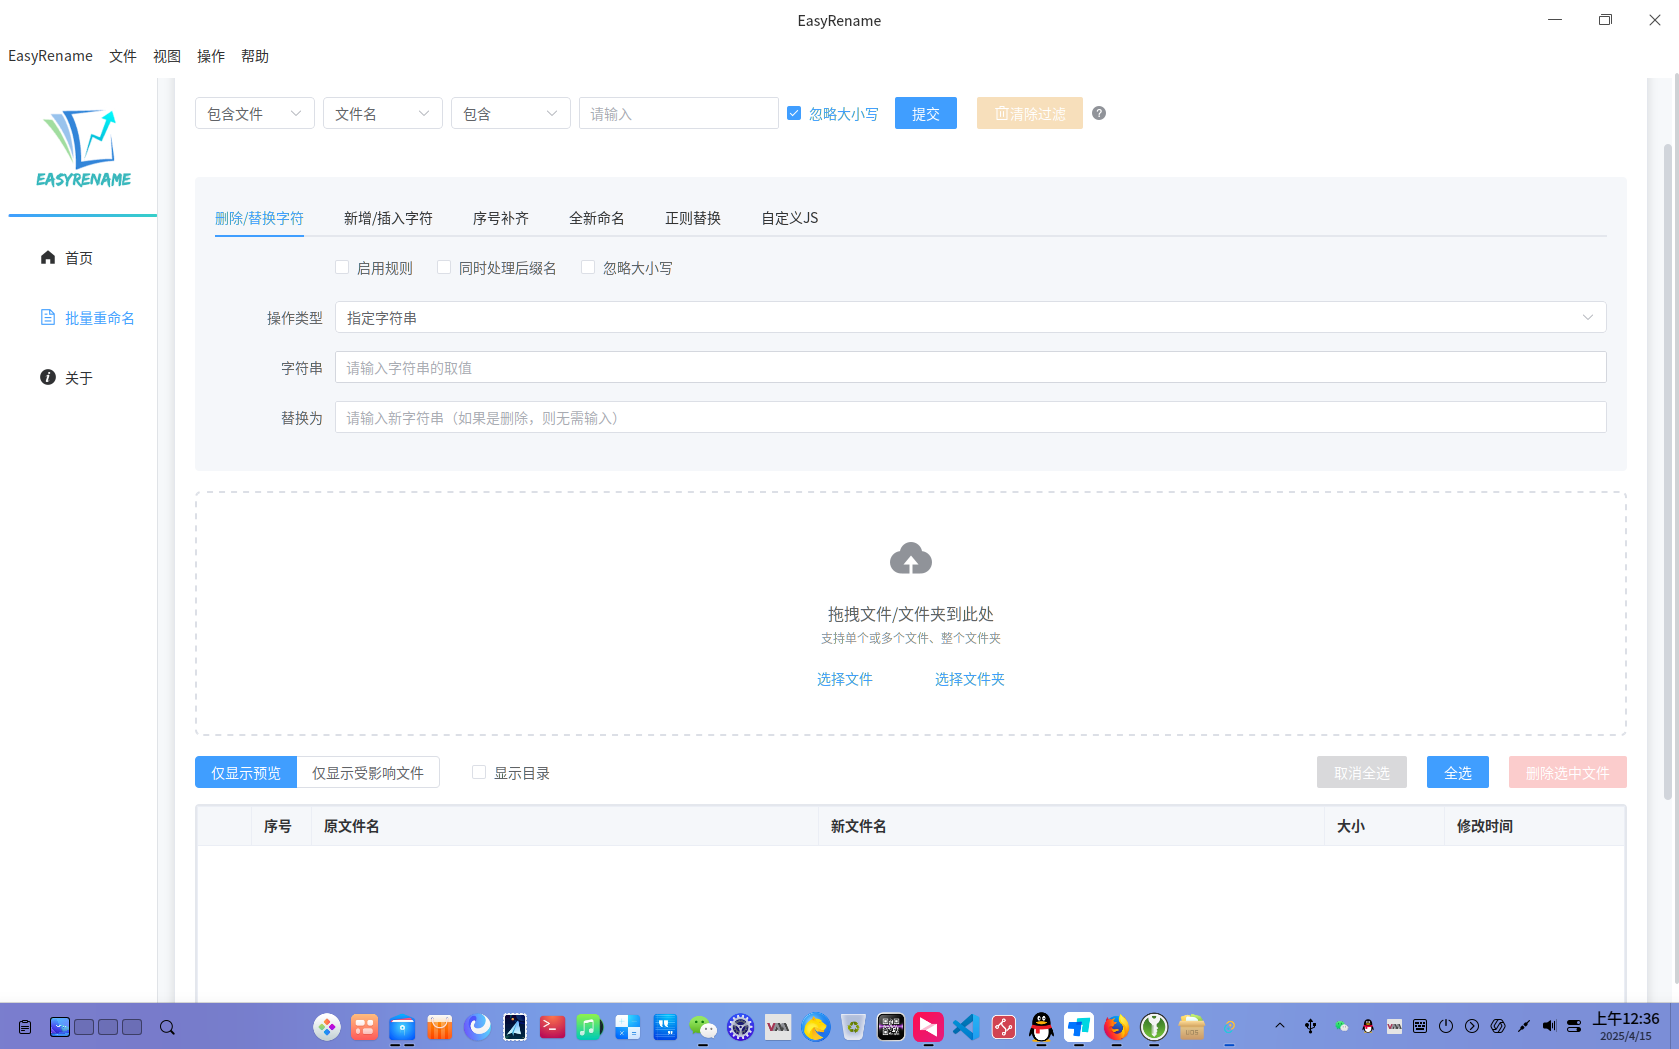1679x1049 pixels.
Task: Click the volume speaker icon in tray
Action: pyautogui.click(x=1549, y=1026)
